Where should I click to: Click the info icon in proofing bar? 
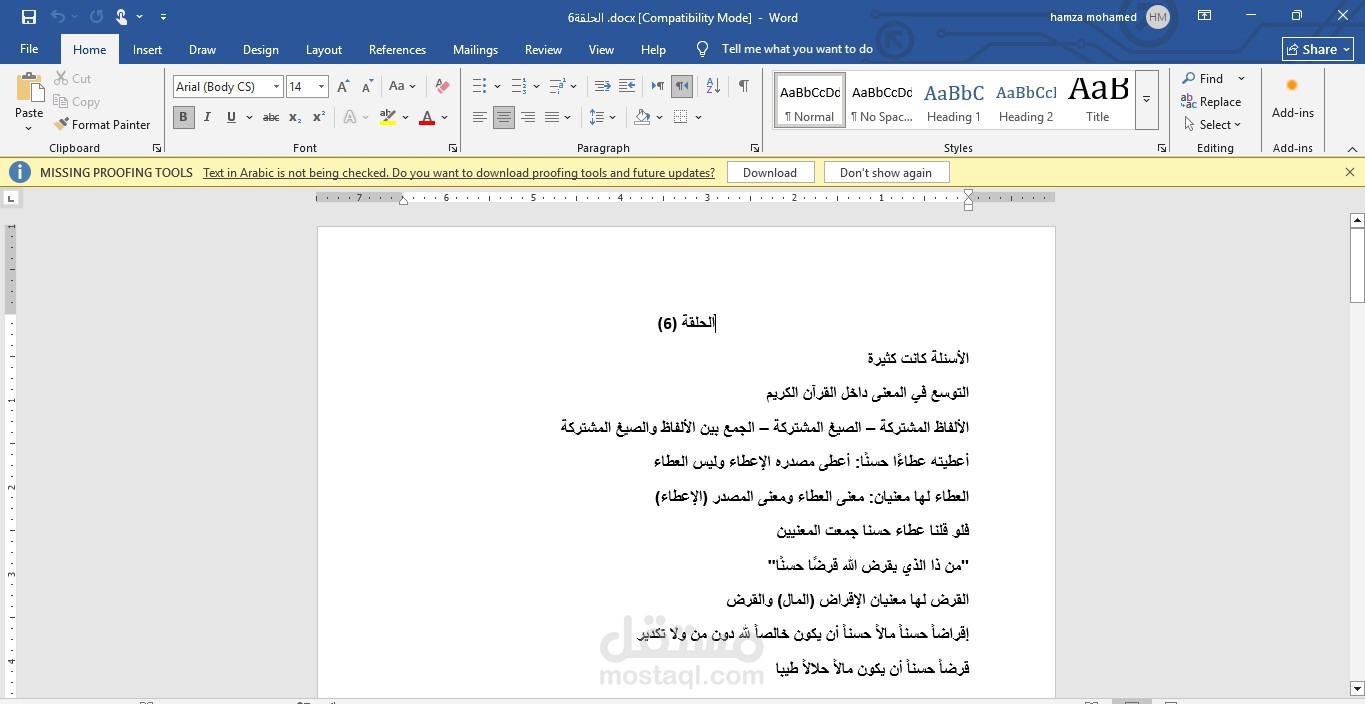point(19,172)
